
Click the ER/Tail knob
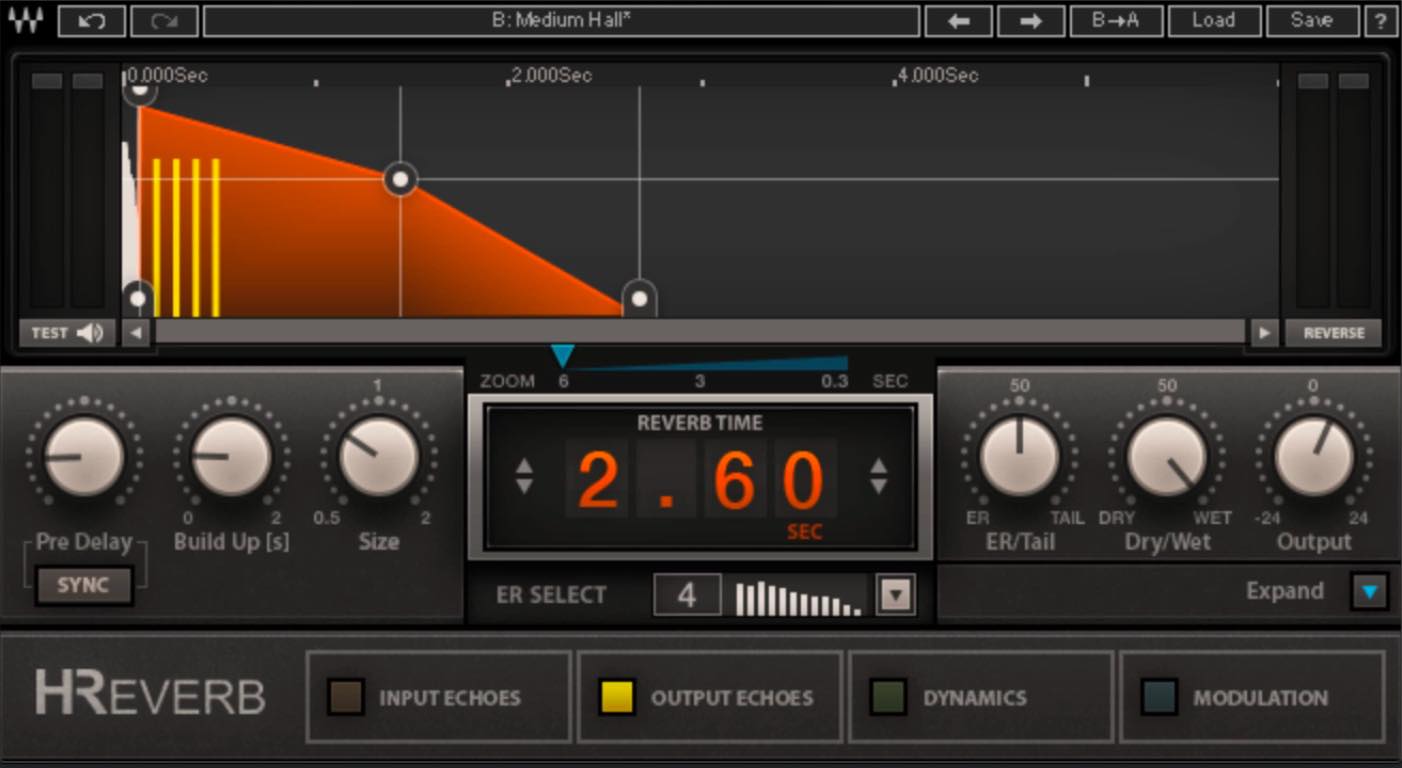1019,456
